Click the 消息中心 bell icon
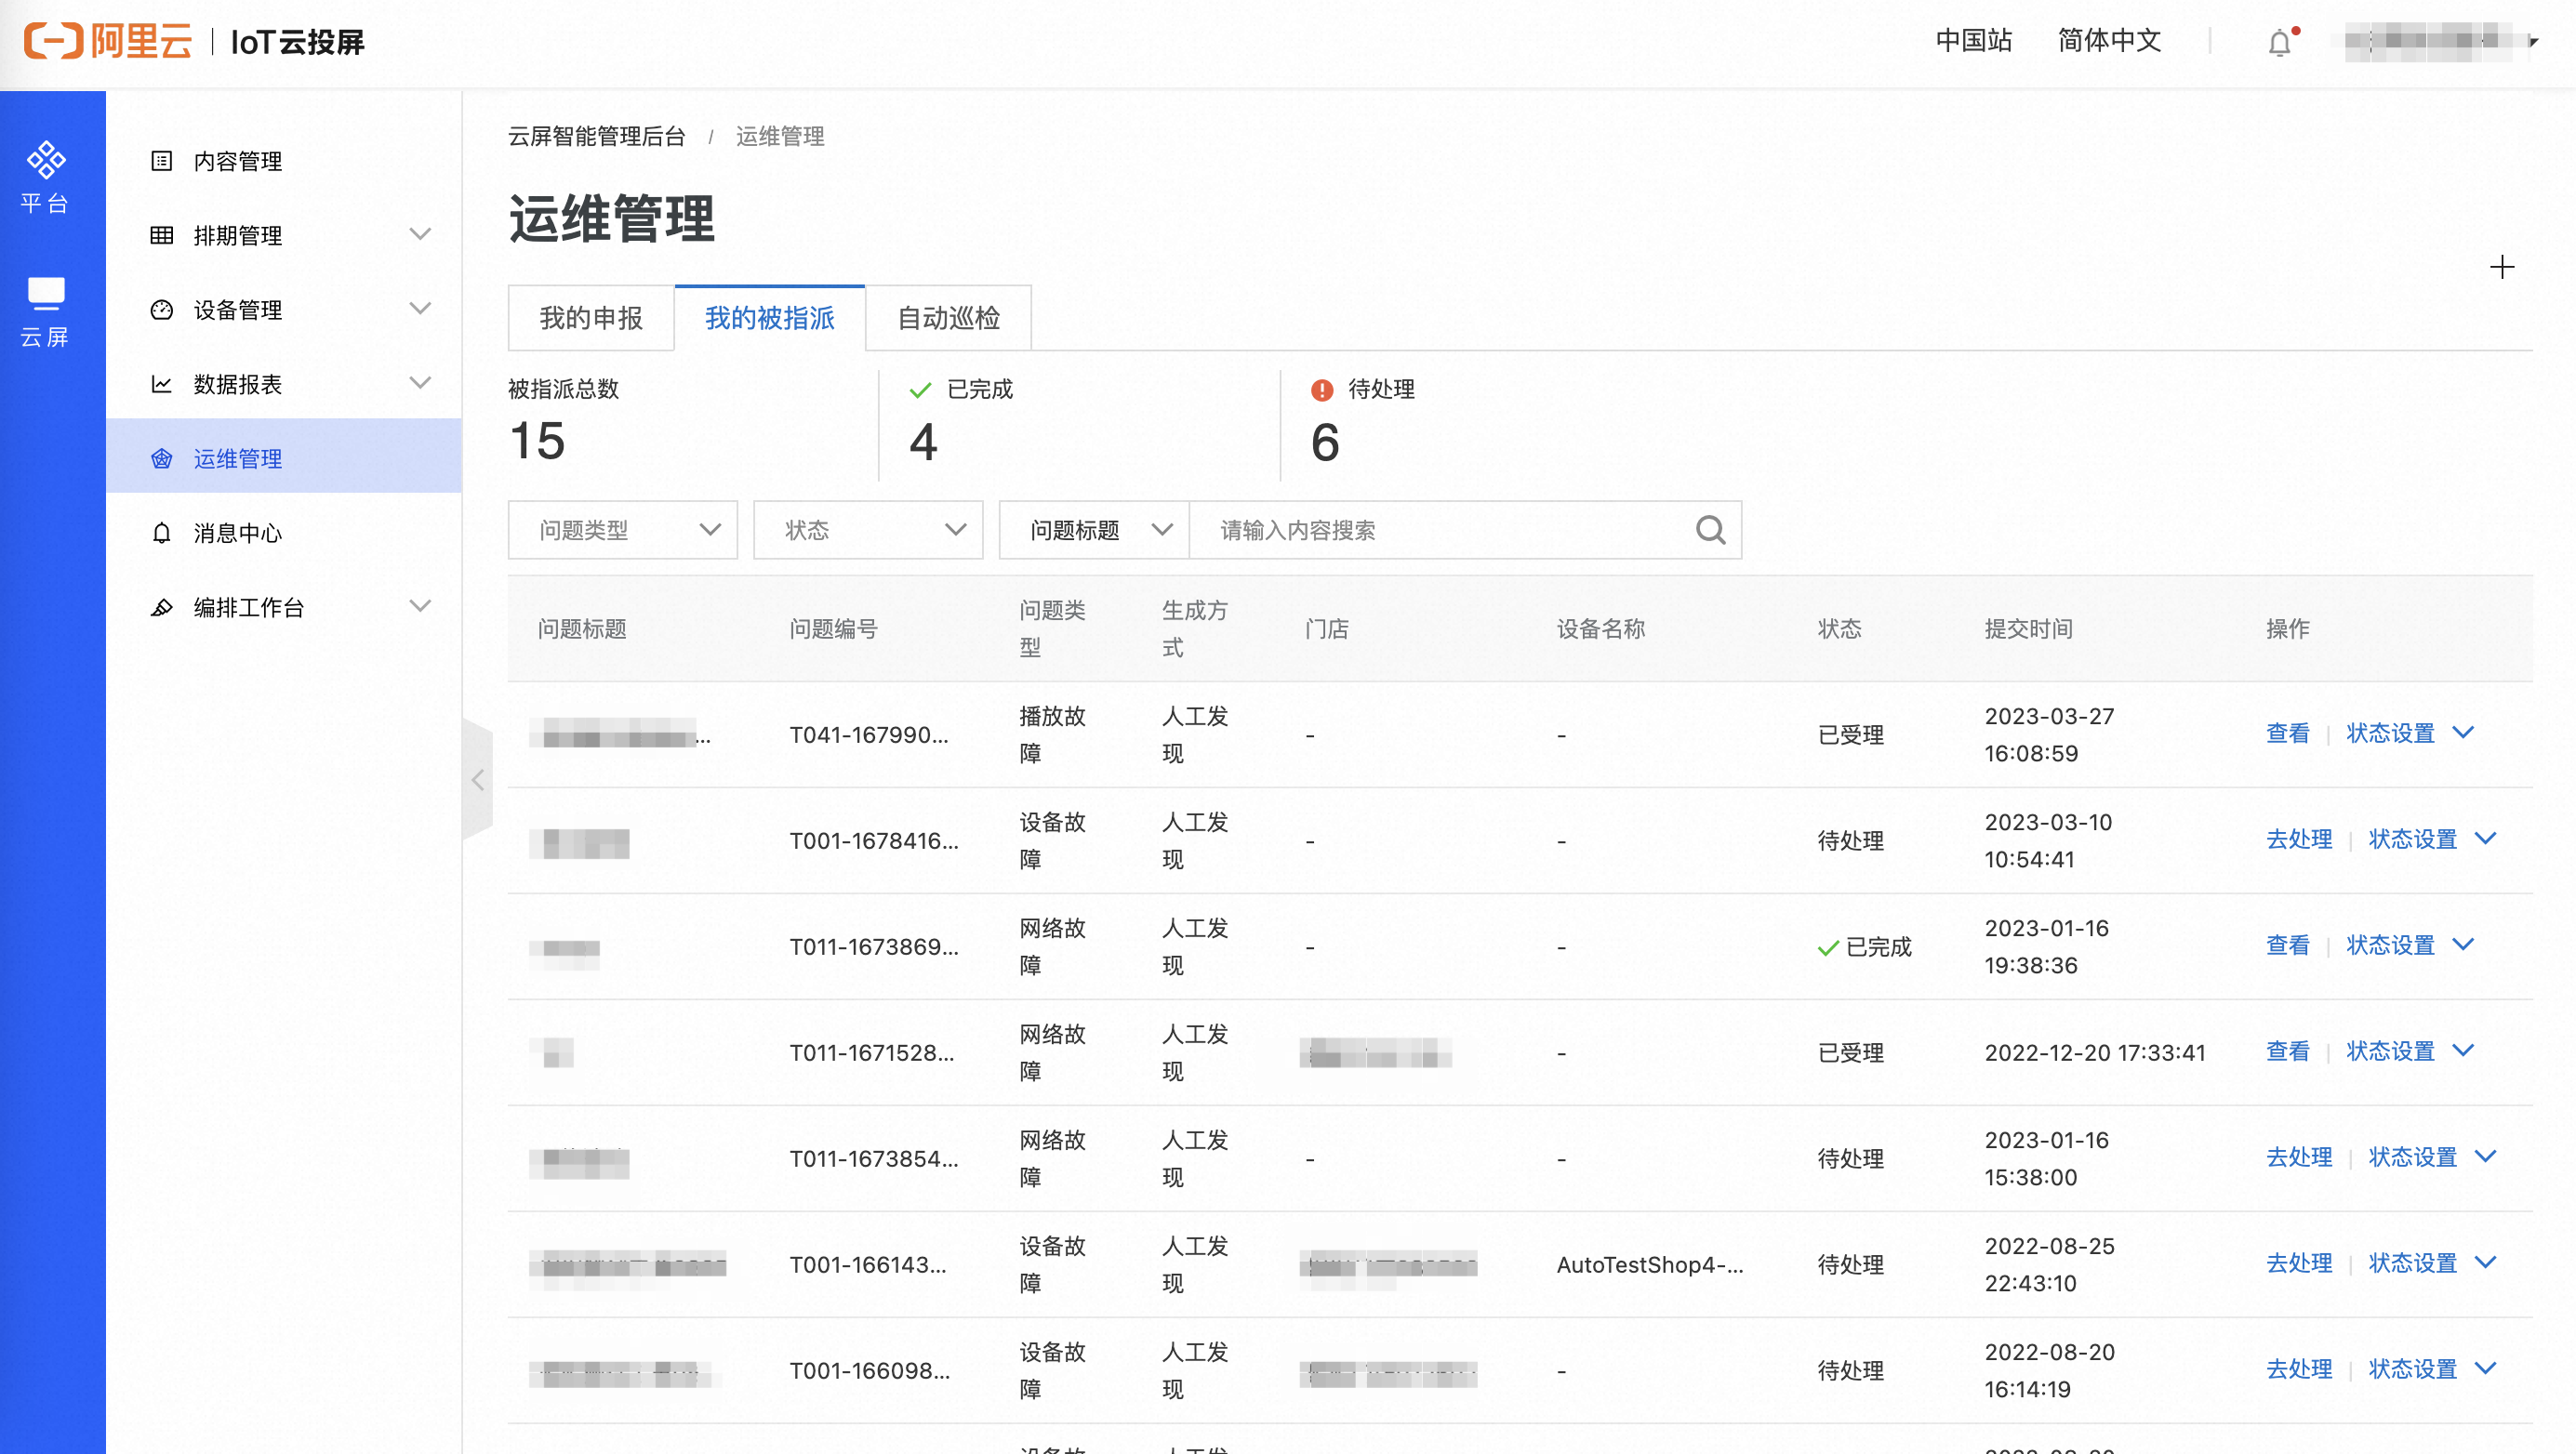This screenshot has height=1454, width=2576. click(x=161, y=533)
